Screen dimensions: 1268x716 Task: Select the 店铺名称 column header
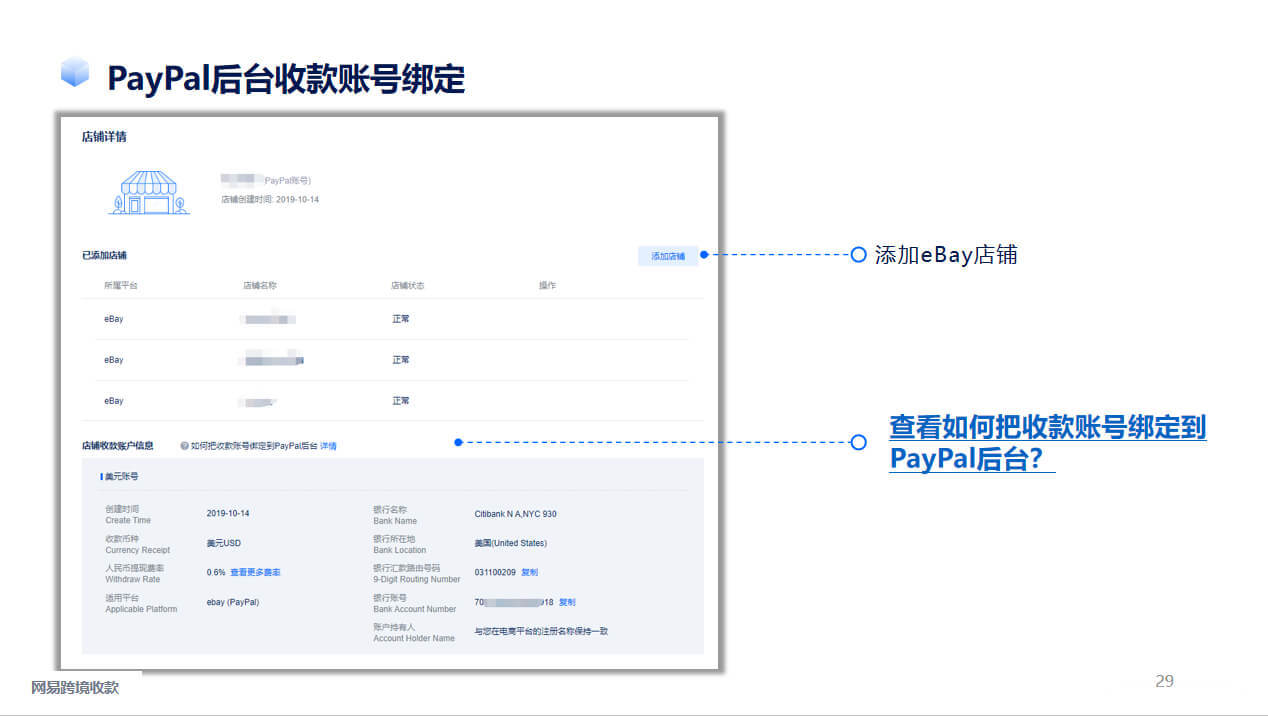(x=260, y=286)
